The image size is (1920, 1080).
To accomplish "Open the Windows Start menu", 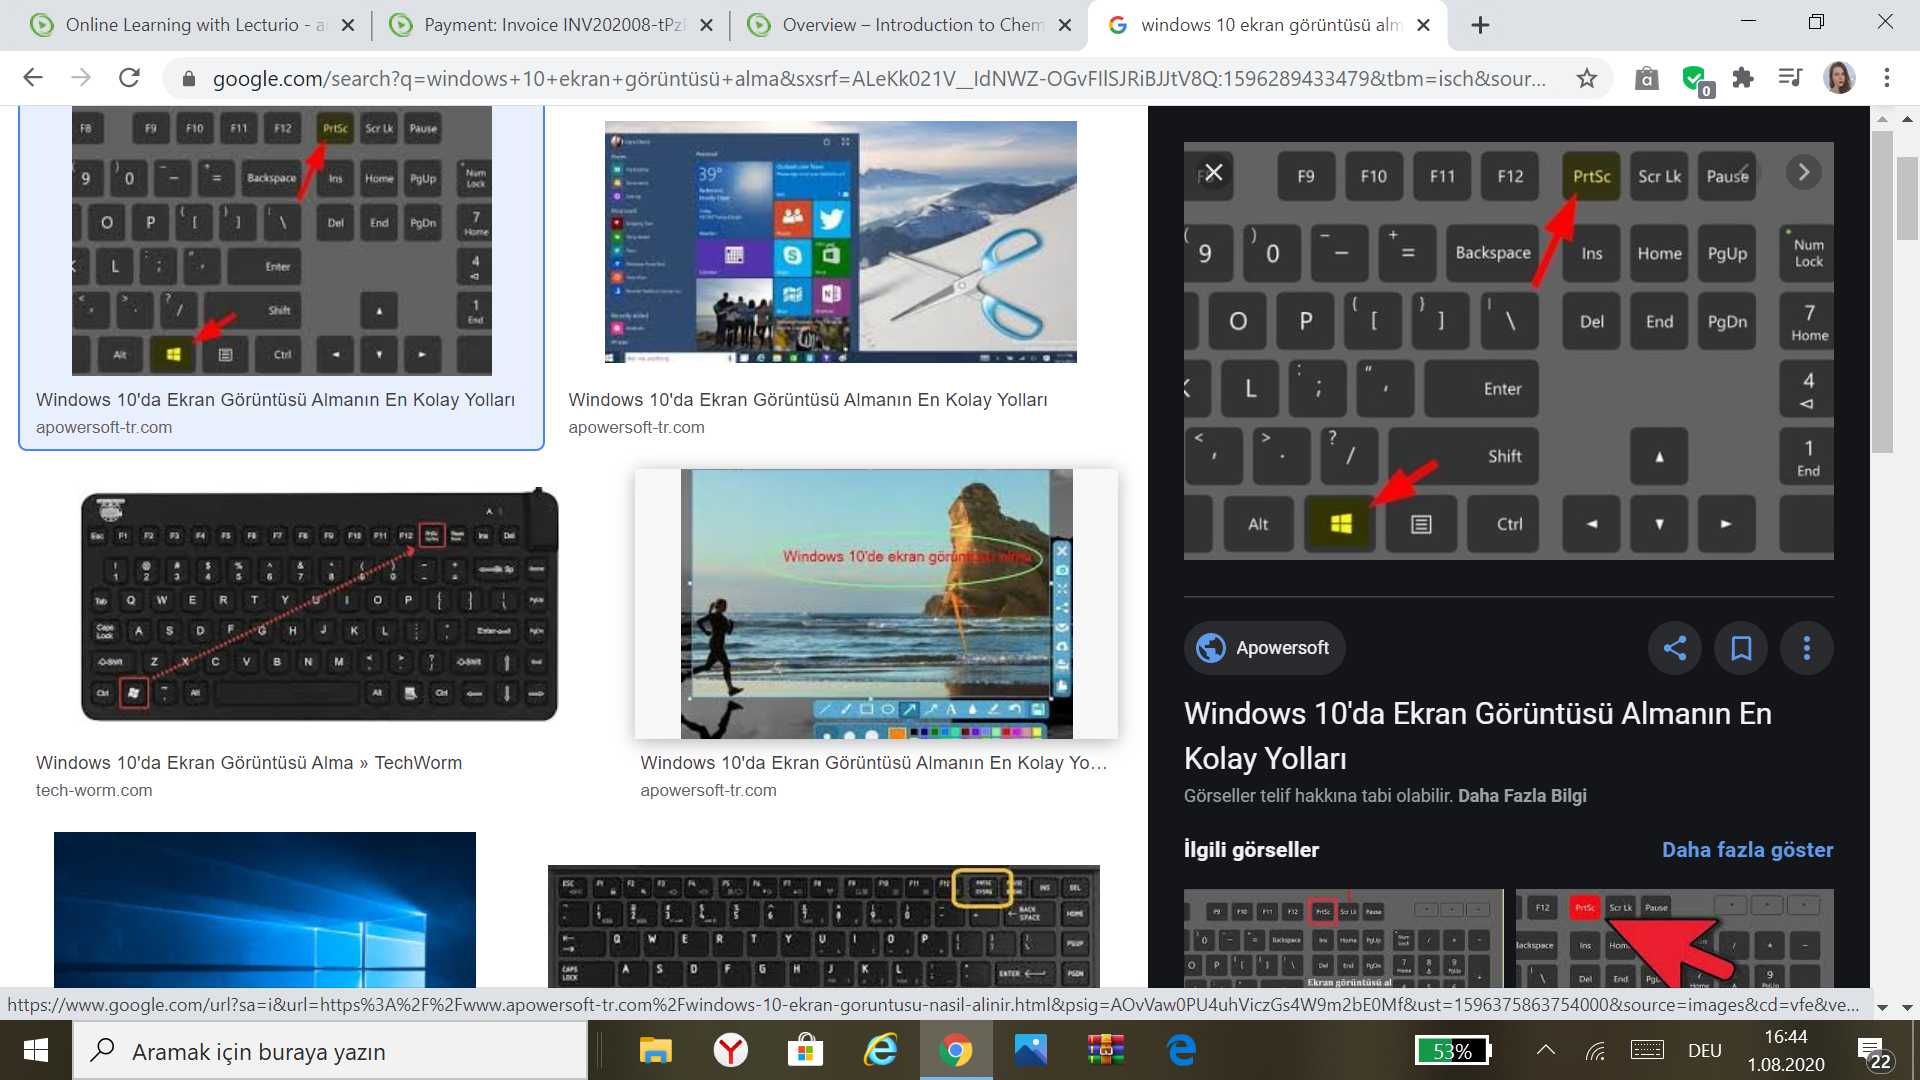I will coord(36,1050).
